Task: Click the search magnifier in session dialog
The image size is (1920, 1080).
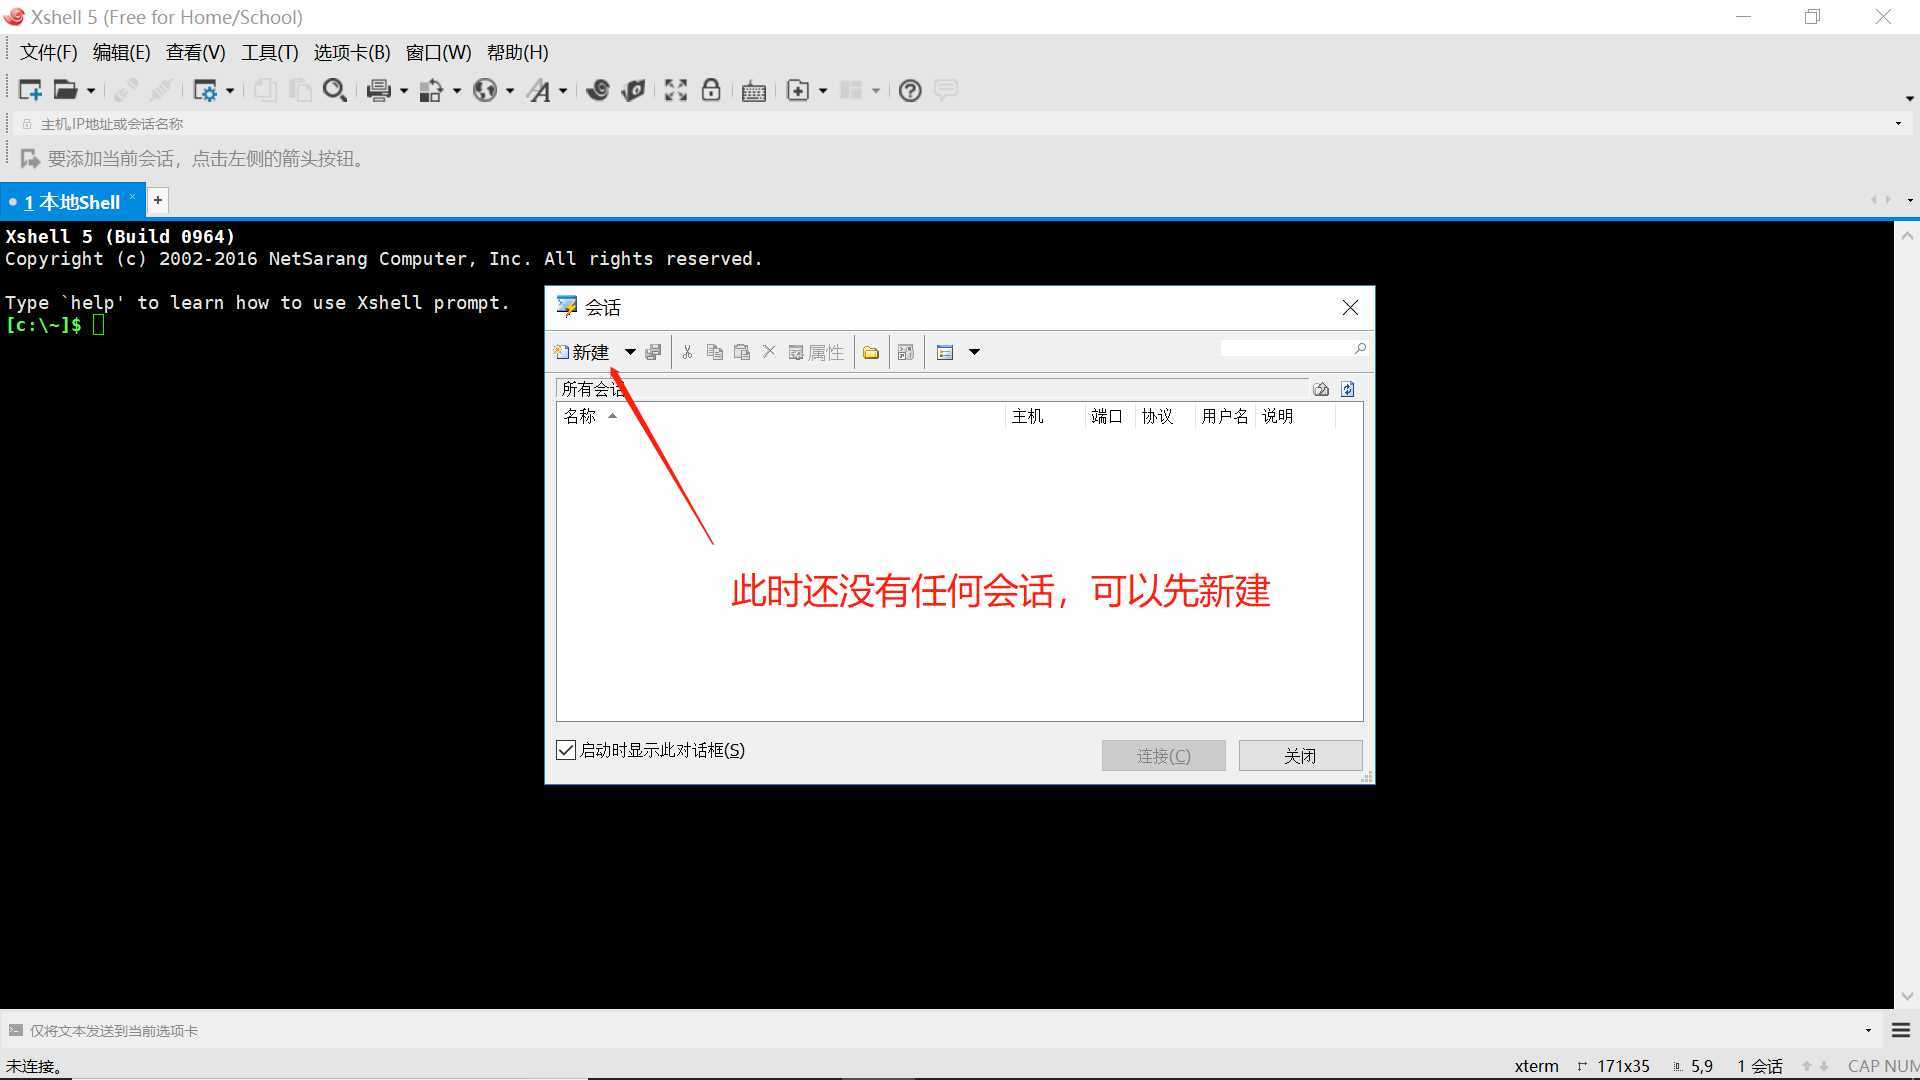Action: [1360, 348]
